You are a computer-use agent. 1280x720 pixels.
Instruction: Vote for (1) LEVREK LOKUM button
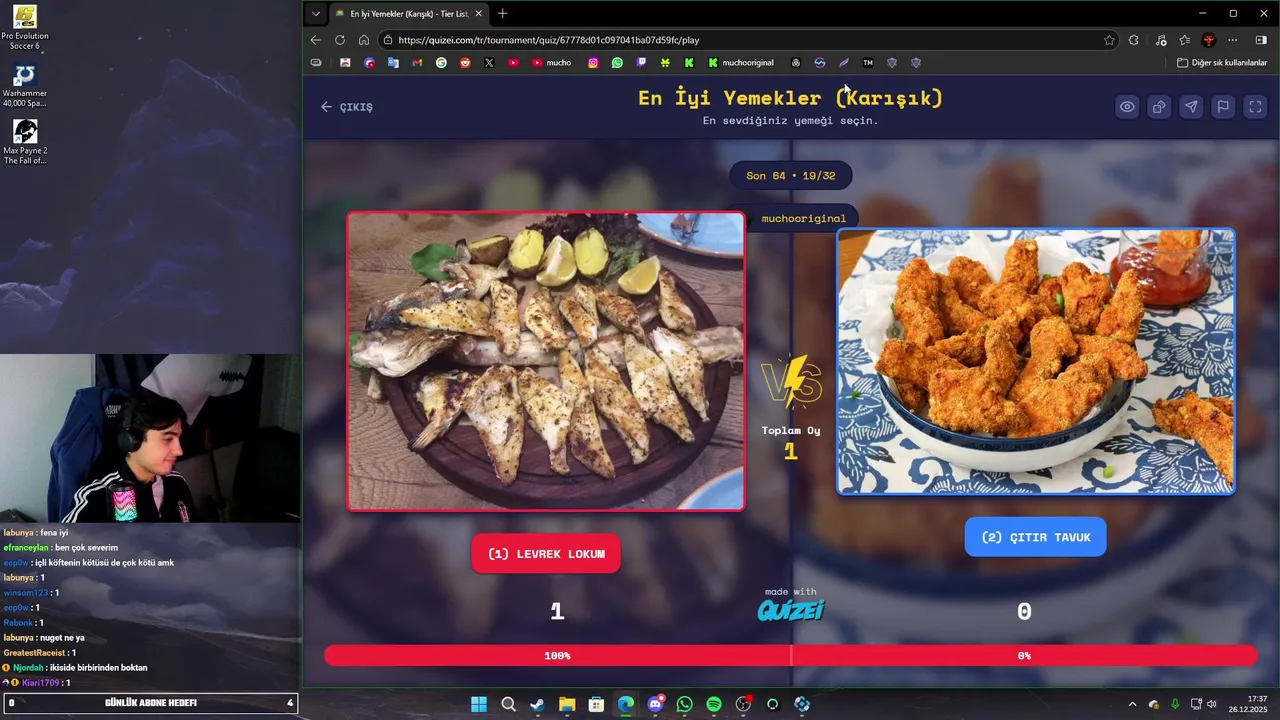546,553
